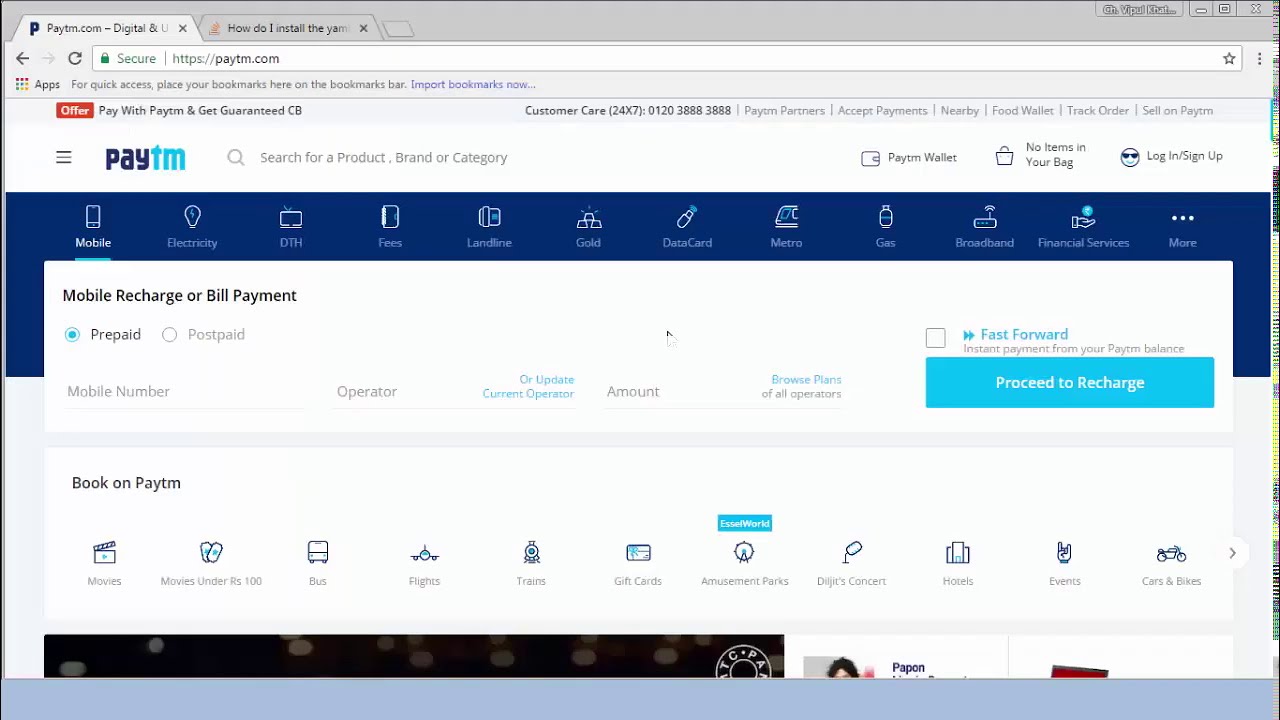This screenshot has height=720, width=1280.
Task: Click Browse Plans link
Action: point(806,380)
